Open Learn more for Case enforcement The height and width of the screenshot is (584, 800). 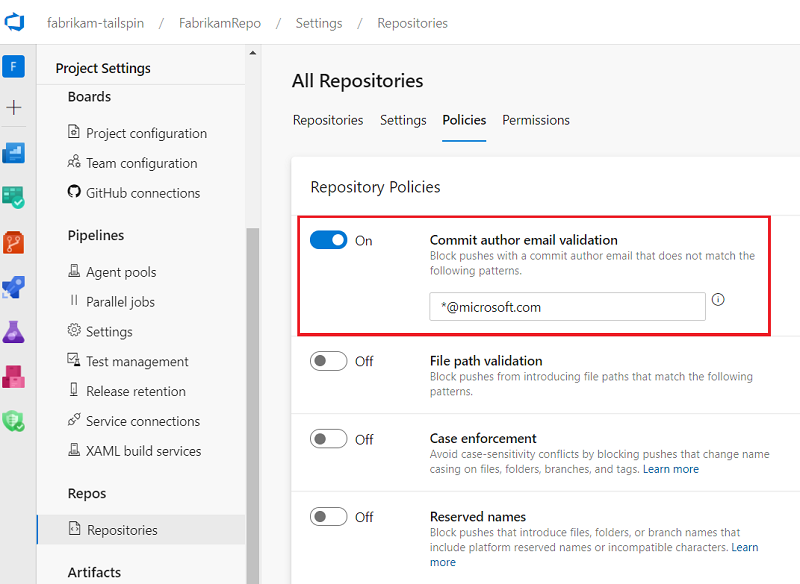tap(671, 469)
